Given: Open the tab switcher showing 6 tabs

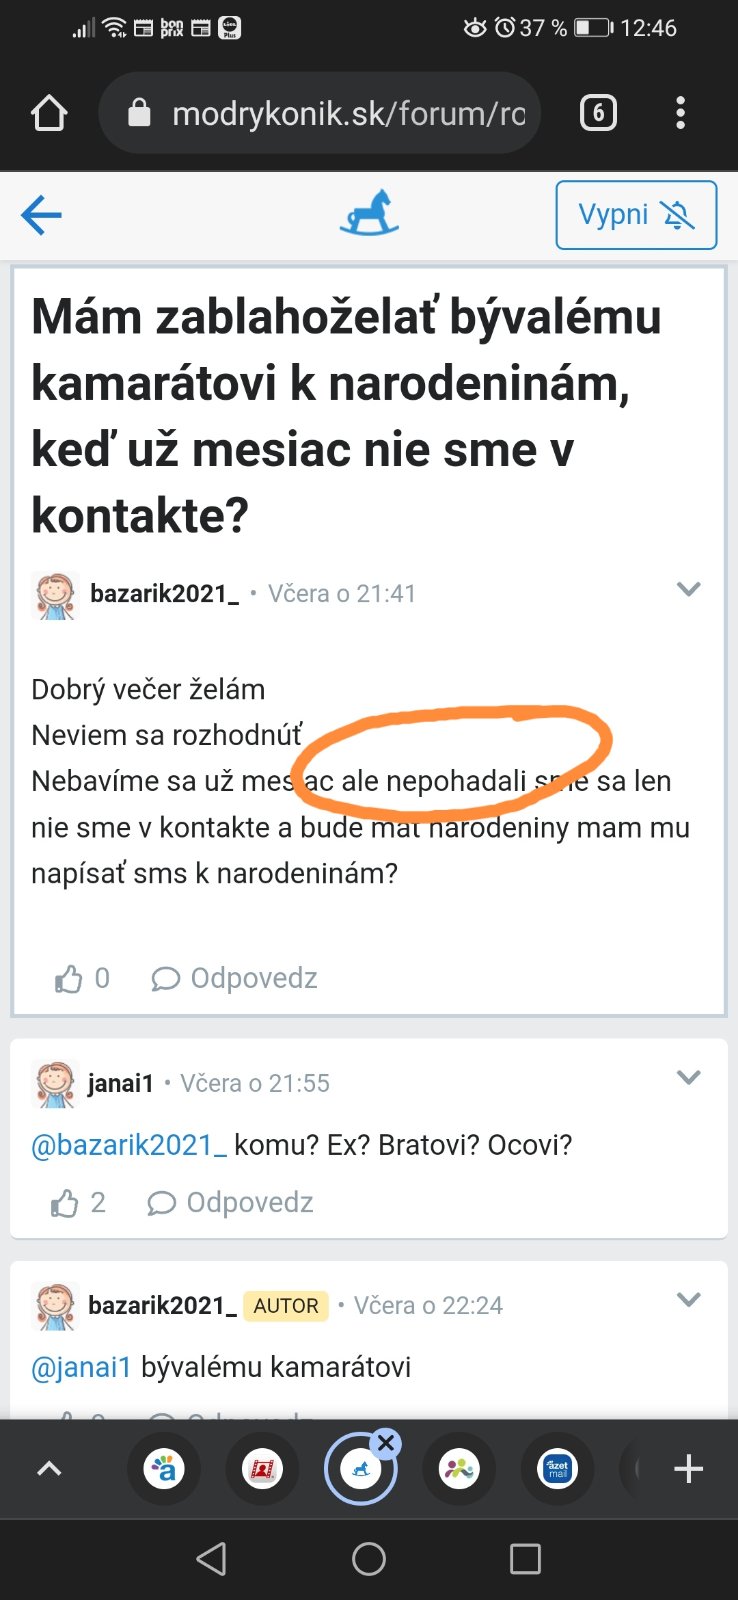Looking at the screenshot, I should coord(598,113).
